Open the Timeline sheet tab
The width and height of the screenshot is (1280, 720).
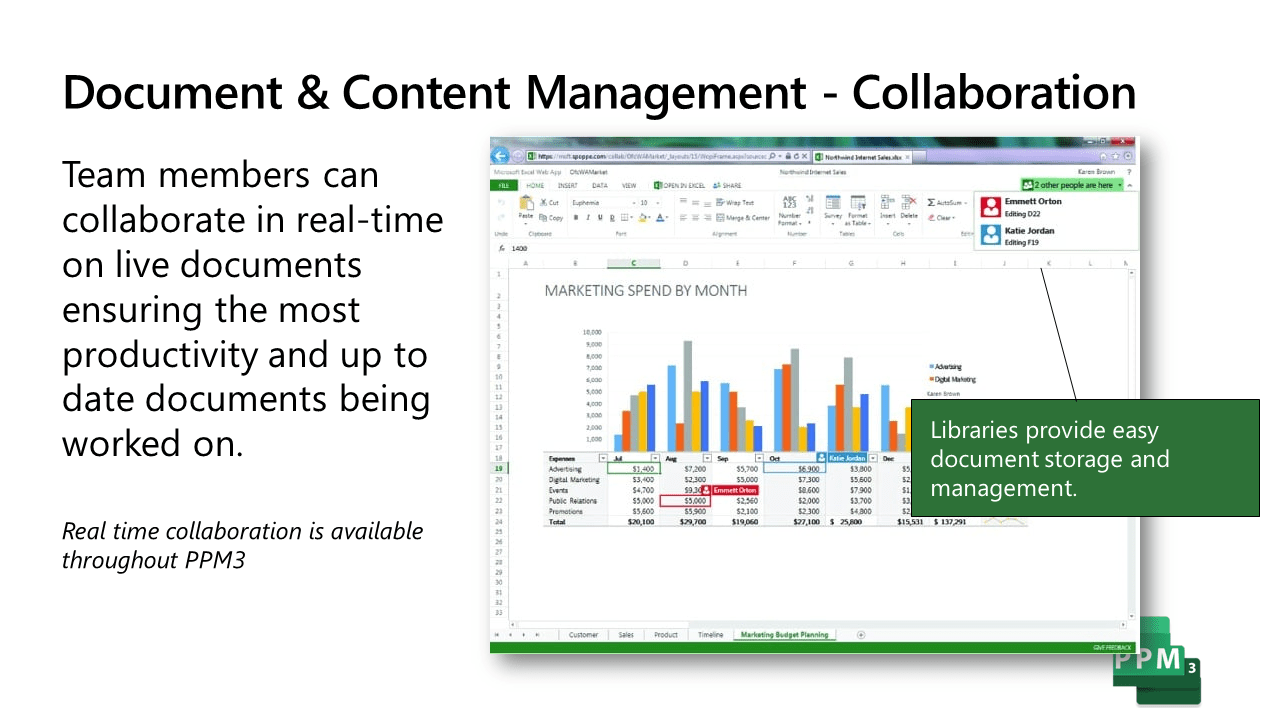(710, 635)
